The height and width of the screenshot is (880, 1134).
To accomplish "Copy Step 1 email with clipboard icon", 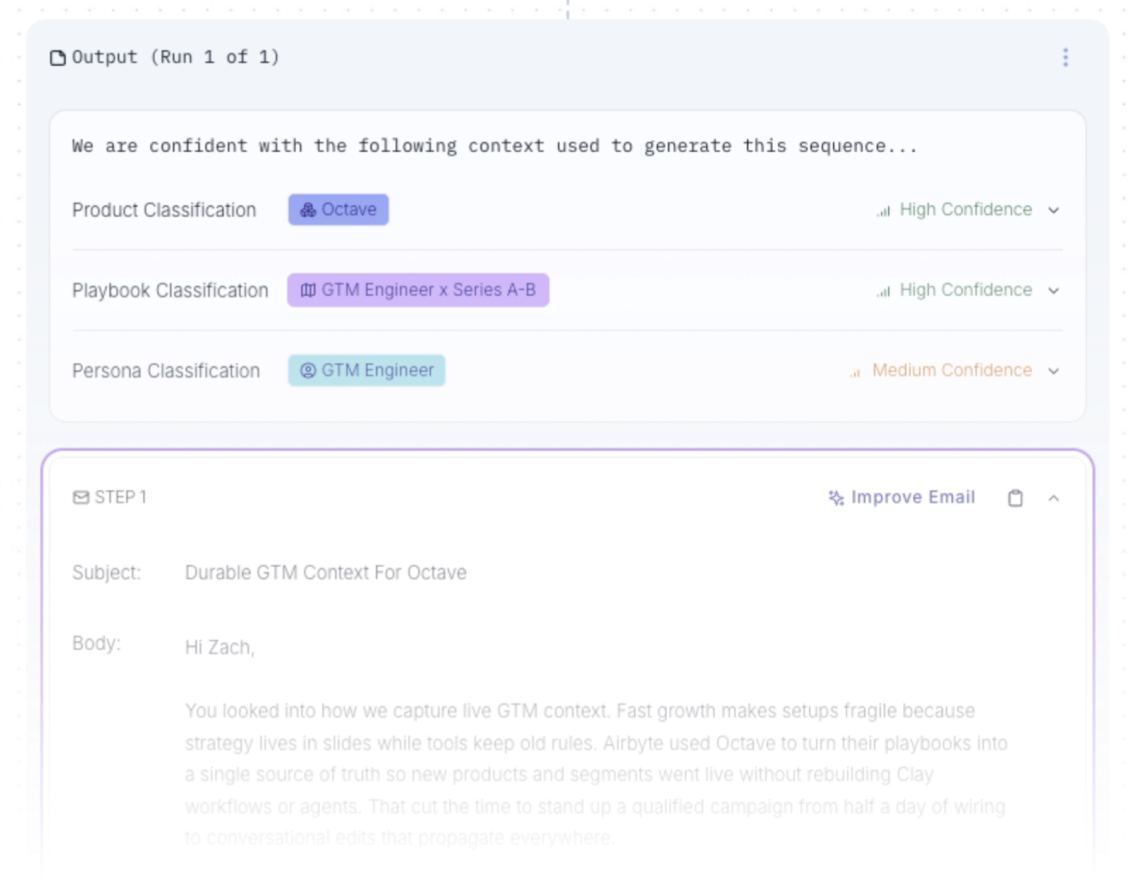I will [x=1015, y=497].
